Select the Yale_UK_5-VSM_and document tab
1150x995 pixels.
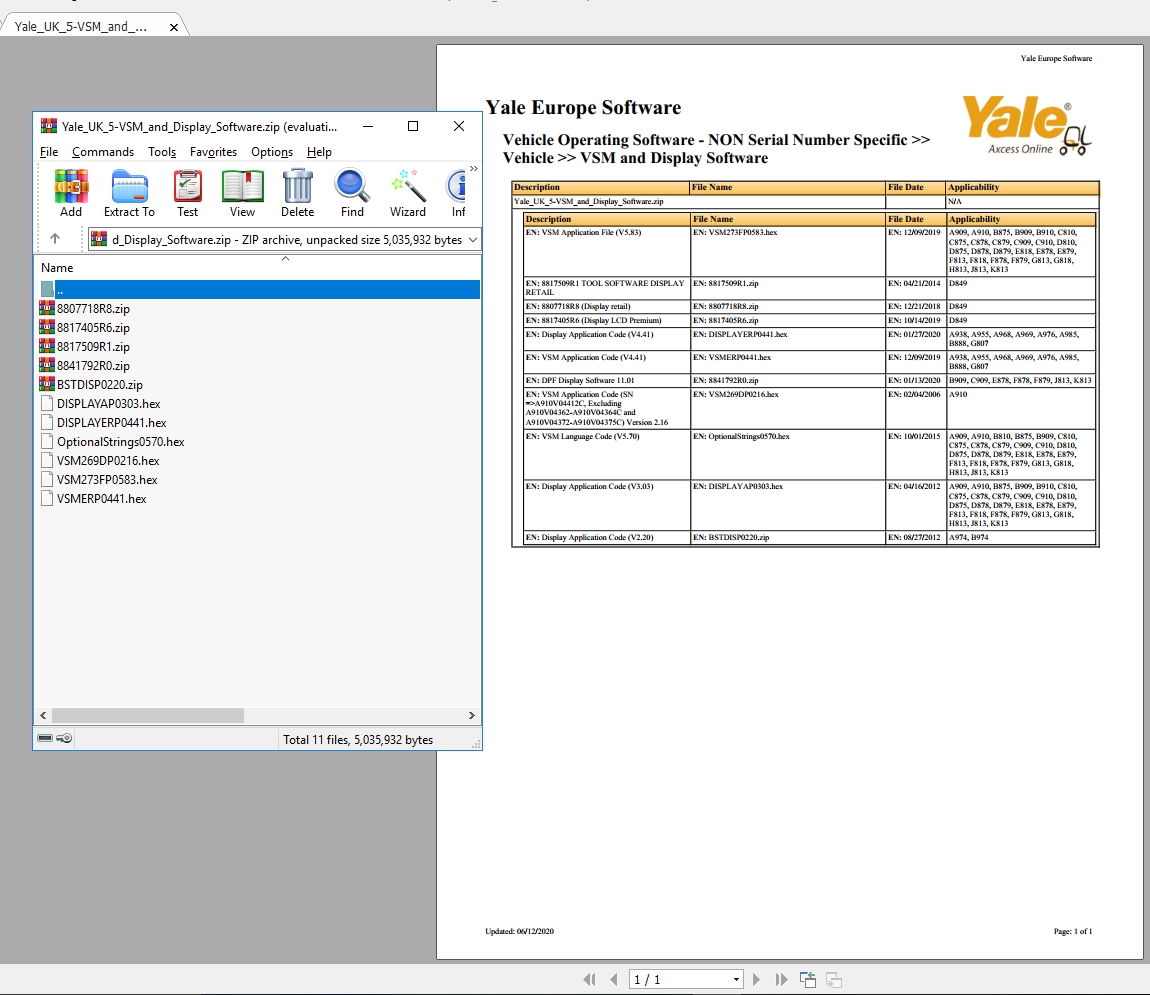pos(81,26)
